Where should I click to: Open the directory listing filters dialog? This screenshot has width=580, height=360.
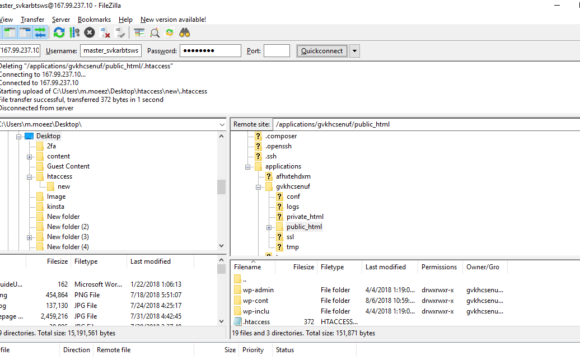(139, 33)
